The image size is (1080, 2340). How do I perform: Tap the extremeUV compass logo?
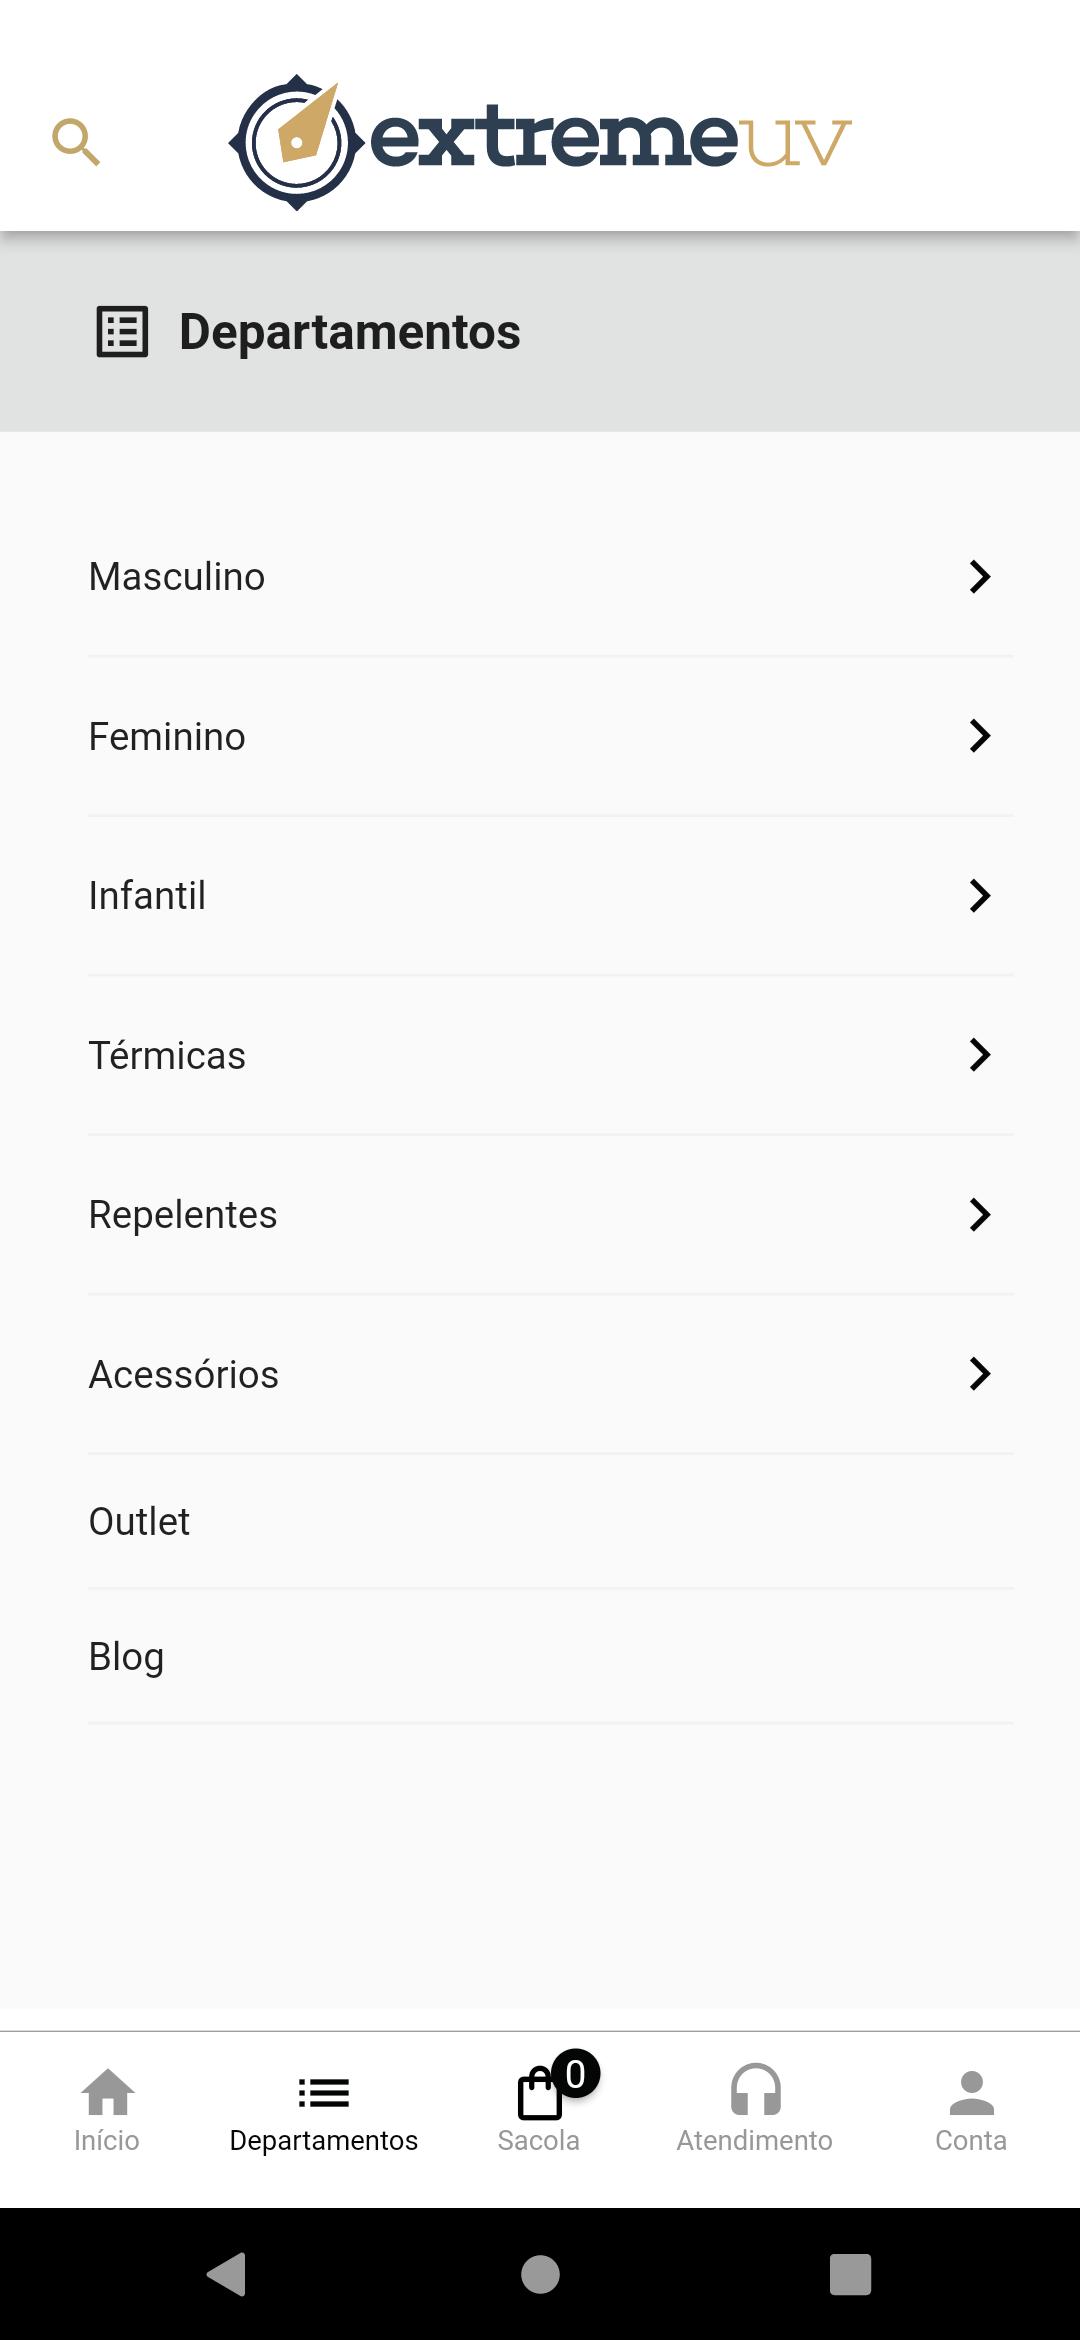tap(296, 142)
